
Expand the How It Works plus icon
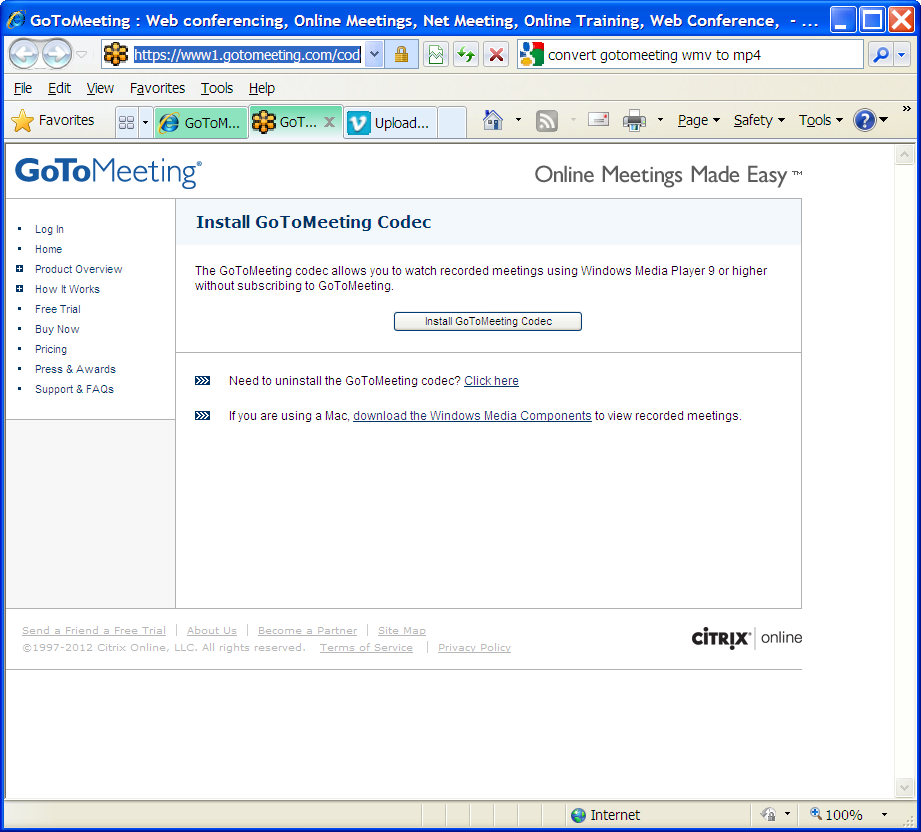pyautogui.click(x=19, y=288)
